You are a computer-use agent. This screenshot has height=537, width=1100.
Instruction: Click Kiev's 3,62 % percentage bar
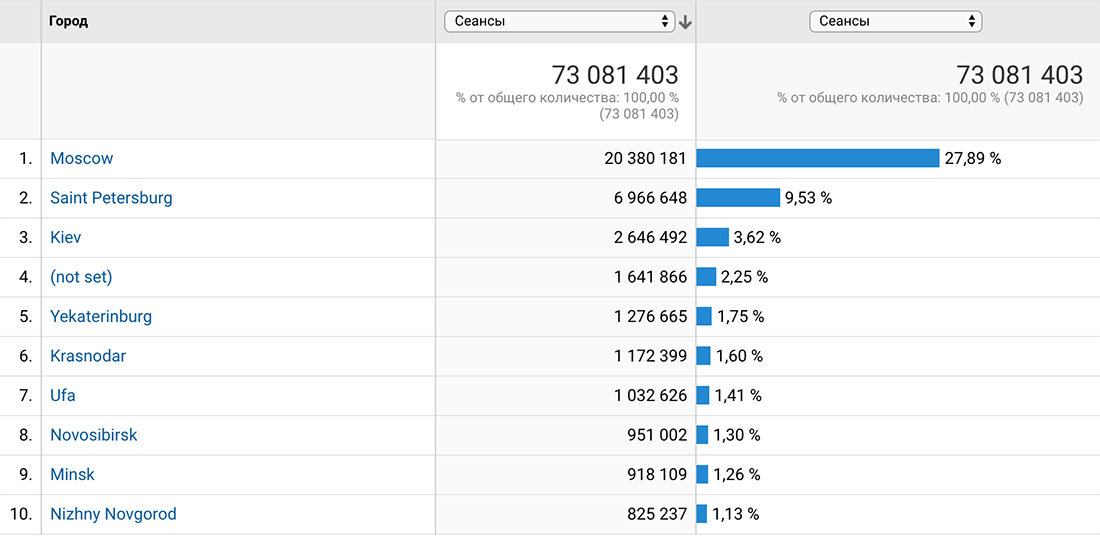click(713, 237)
